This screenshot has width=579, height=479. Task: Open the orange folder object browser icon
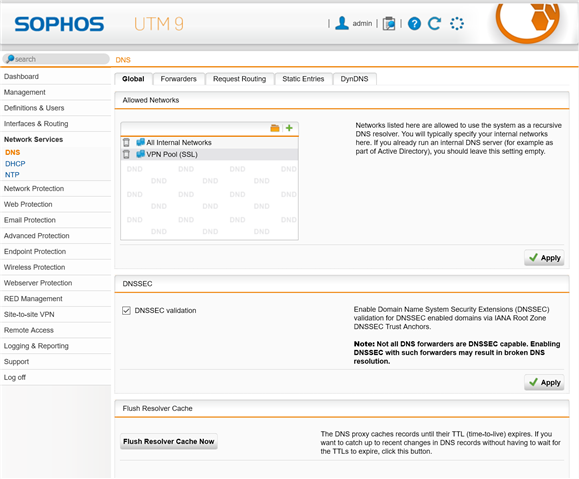(x=275, y=128)
